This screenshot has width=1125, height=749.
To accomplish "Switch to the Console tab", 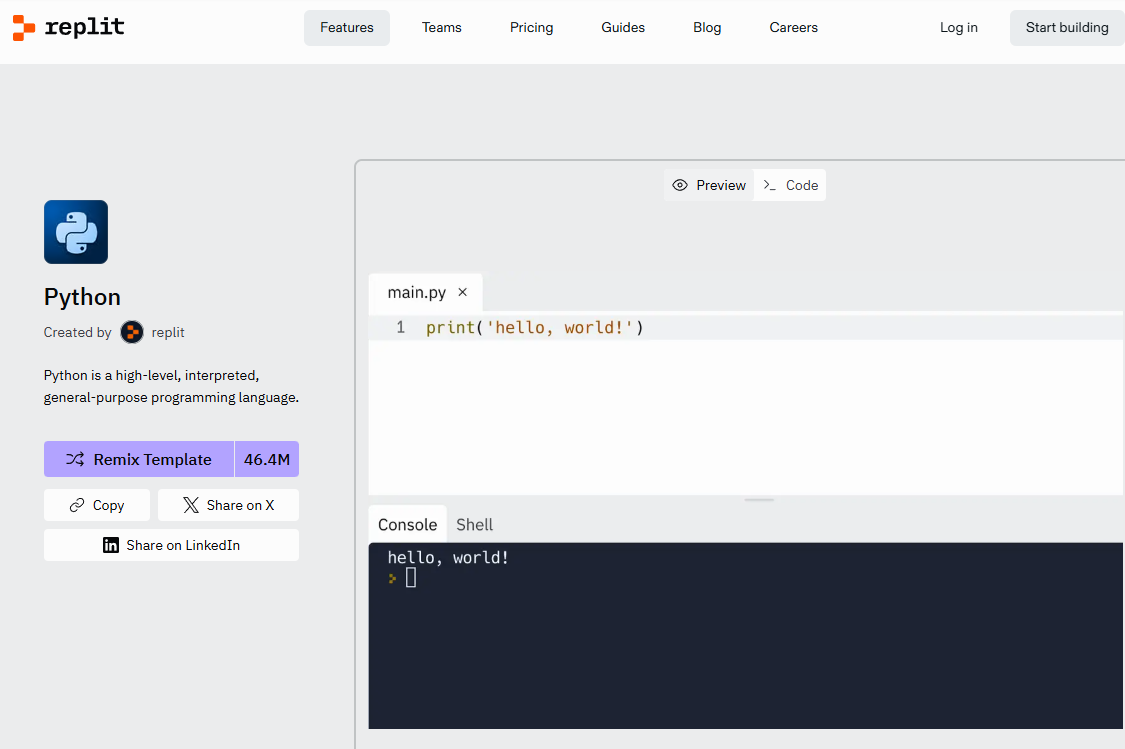I will pyautogui.click(x=408, y=524).
